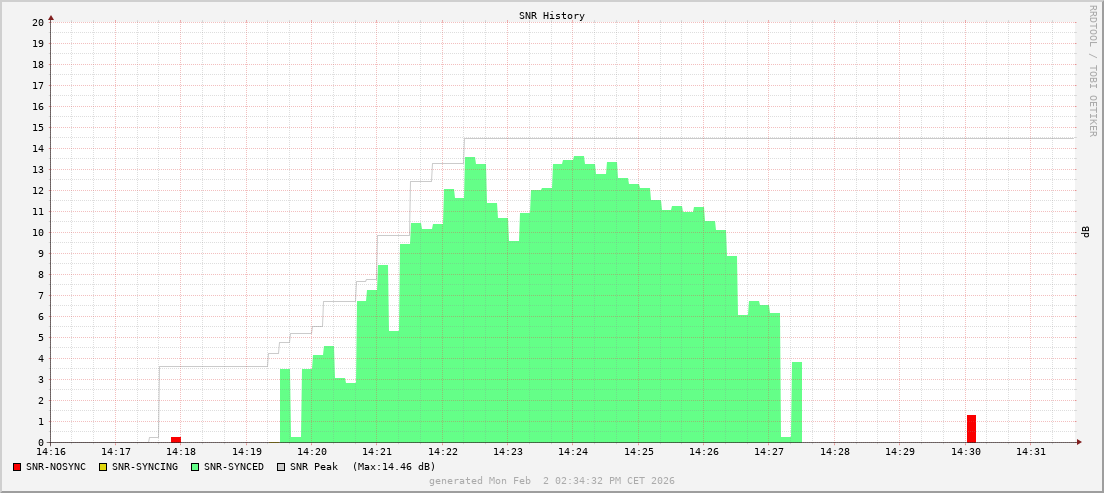The image size is (1104, 493).
Task: Click the isolated green bar after 14:27
Action: (x=797, y=402)
